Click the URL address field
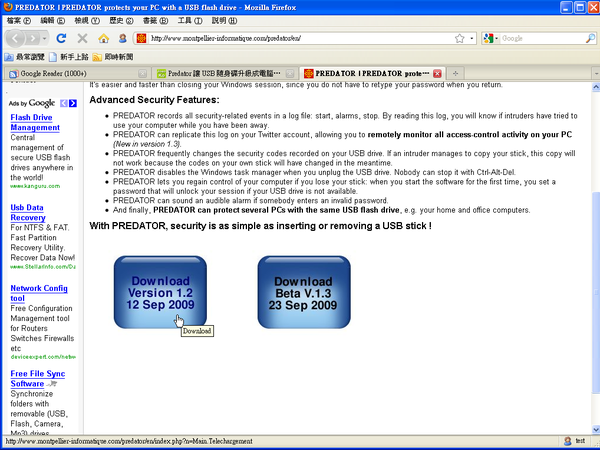This screenshot has height=450, width=600. [301, 38]
